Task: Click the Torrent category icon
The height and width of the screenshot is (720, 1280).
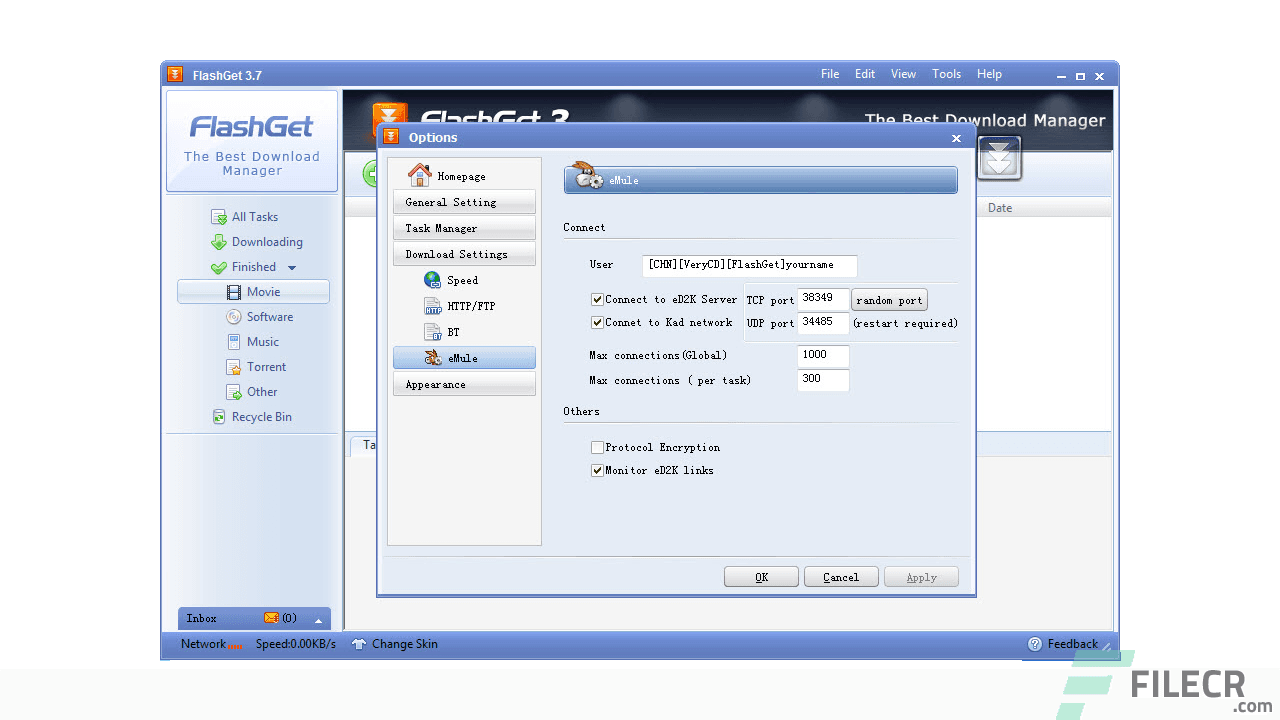Action: [x=234, y=367]
